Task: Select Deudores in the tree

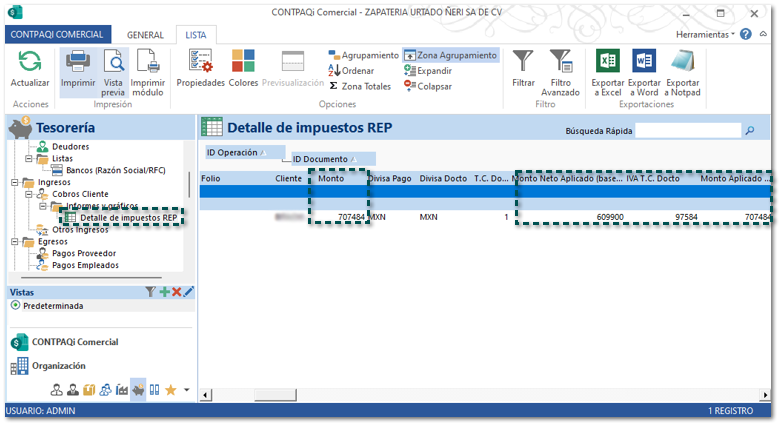Action: click(70, 146)
